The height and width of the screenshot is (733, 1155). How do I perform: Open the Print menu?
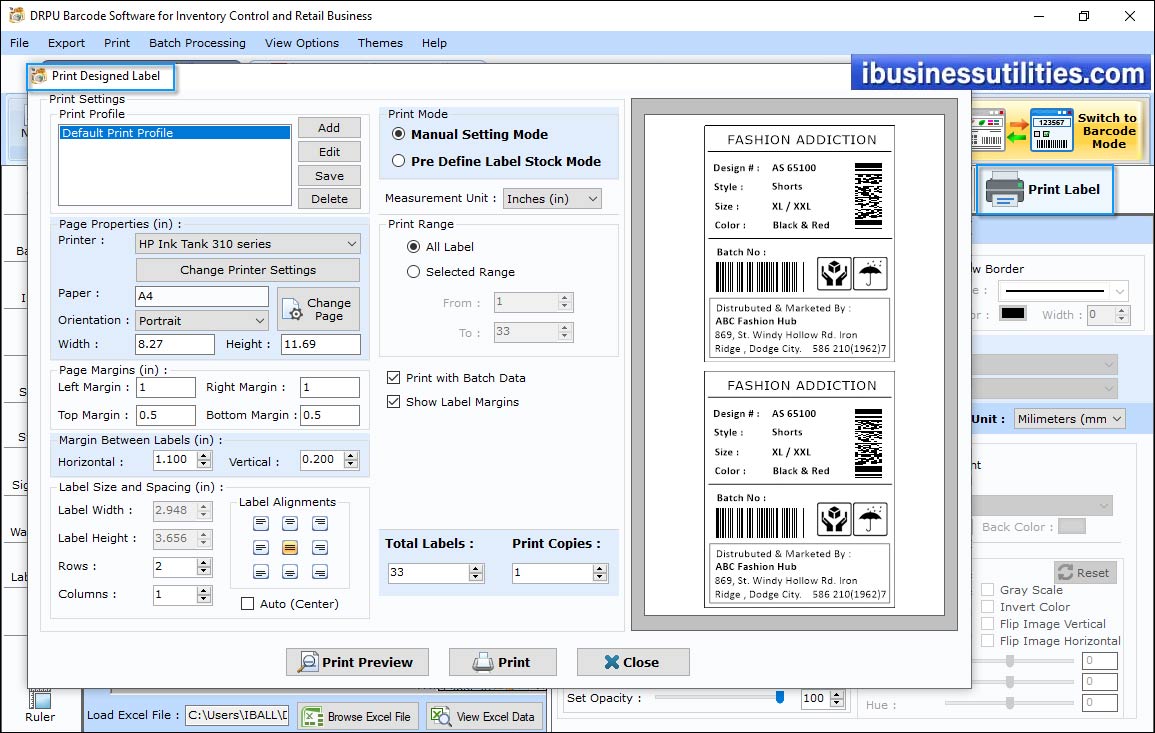(116, 43)
